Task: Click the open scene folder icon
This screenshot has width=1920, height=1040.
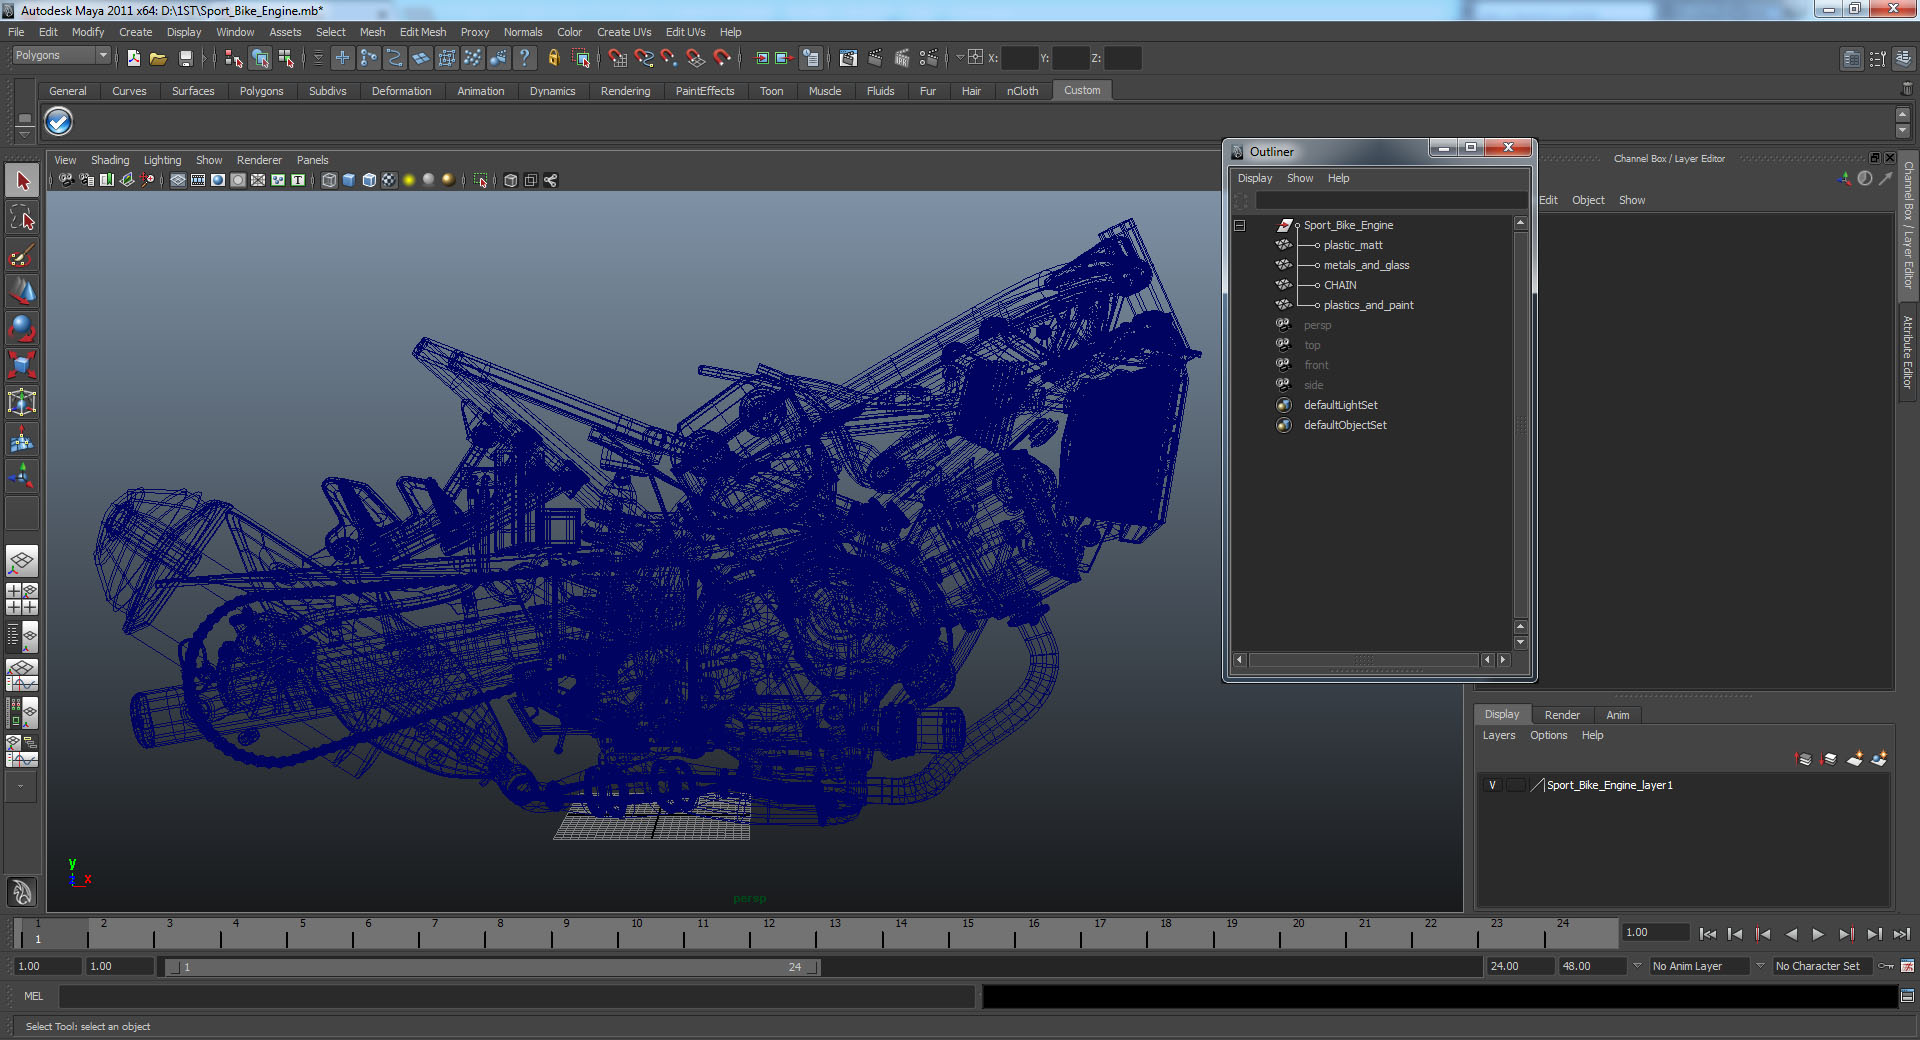Action: coord(158,58)
